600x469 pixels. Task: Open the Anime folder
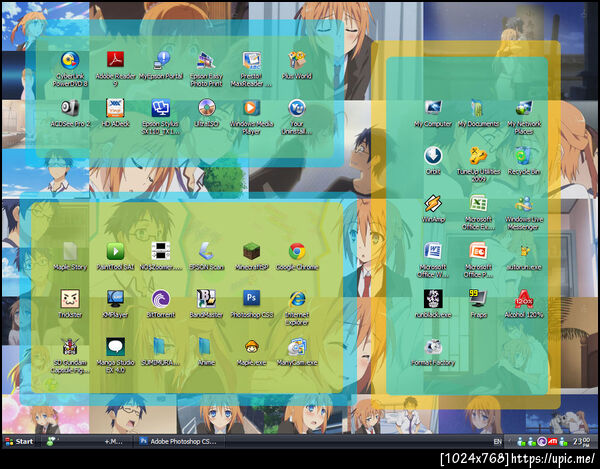coord(206,347)
